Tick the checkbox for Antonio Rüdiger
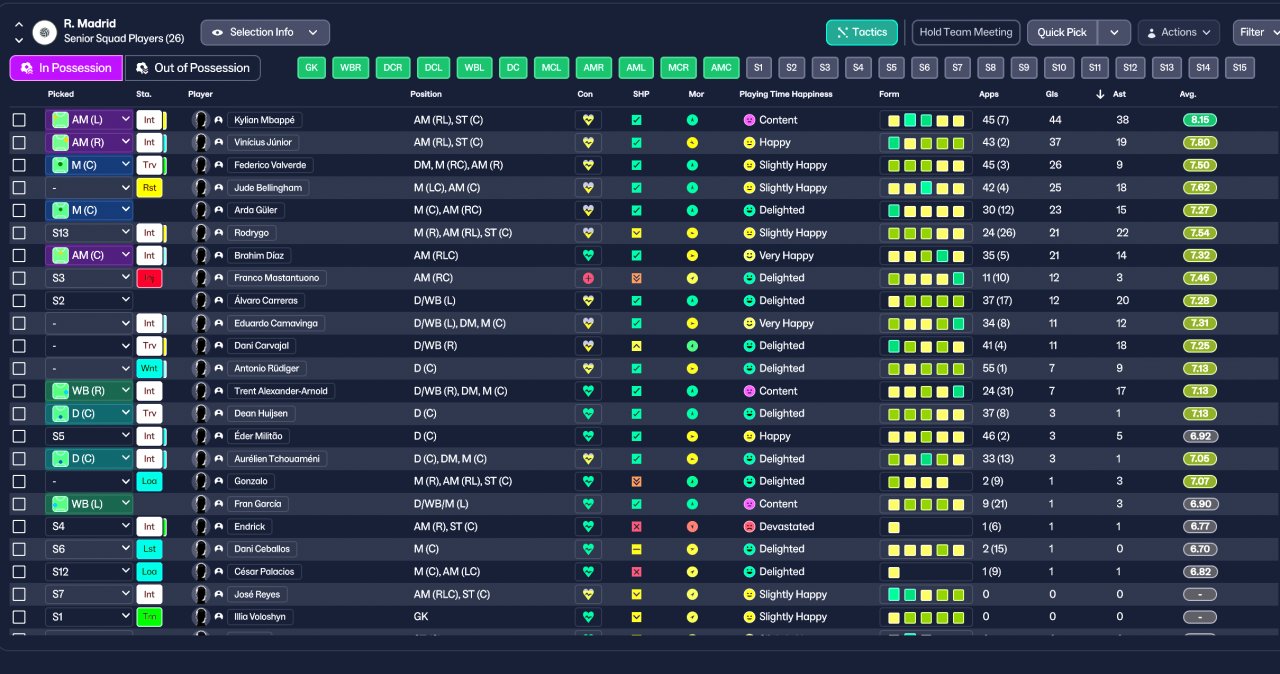 pos(19,368)
